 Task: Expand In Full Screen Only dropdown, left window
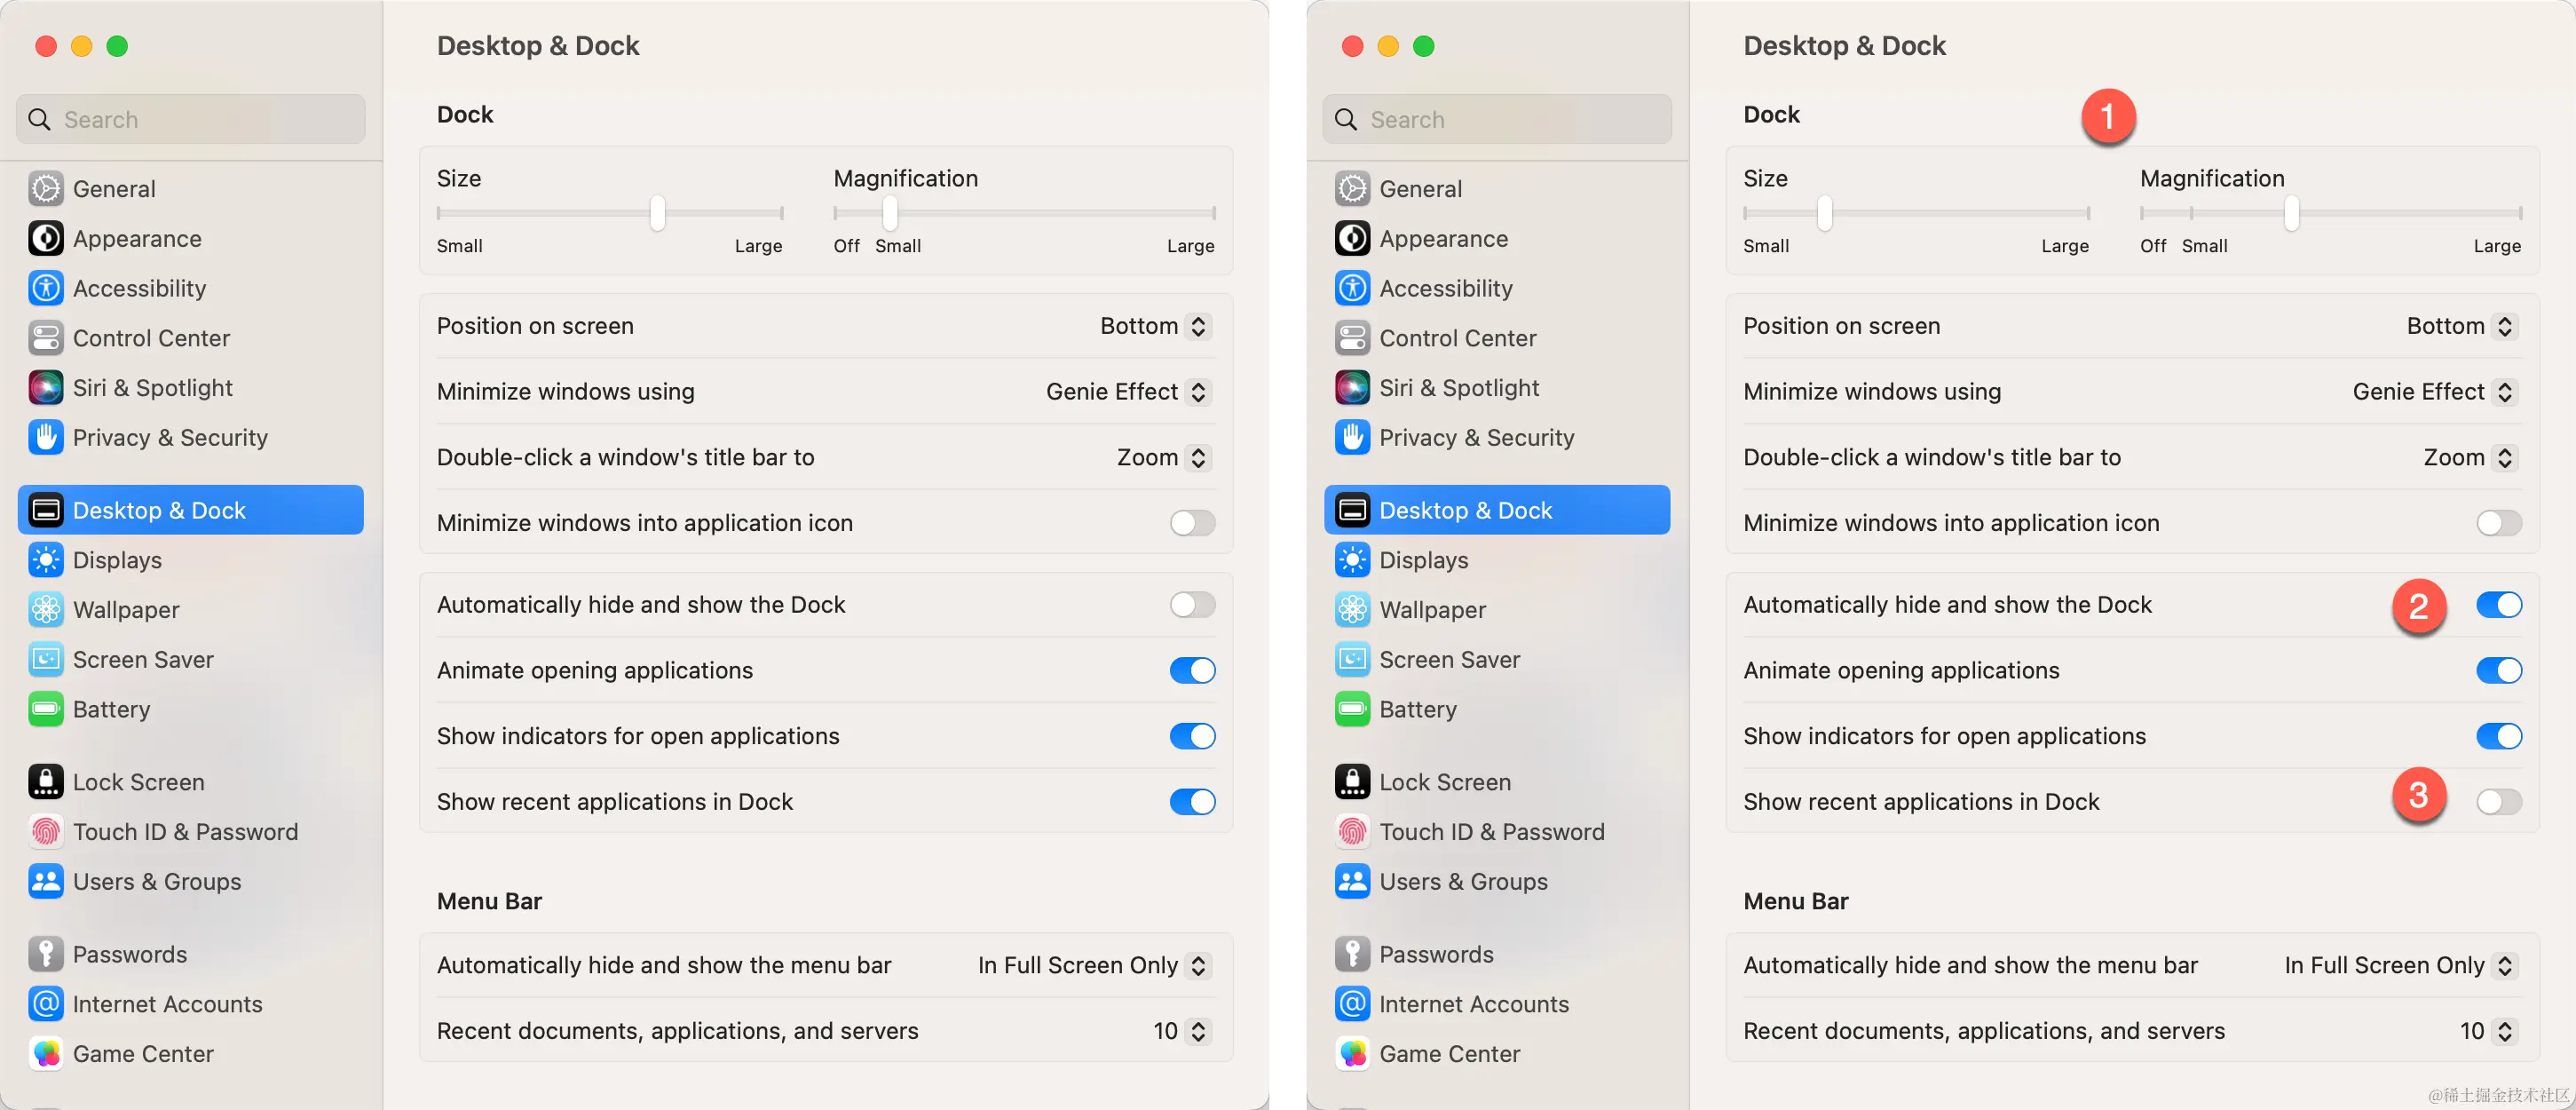point(1094,965)
